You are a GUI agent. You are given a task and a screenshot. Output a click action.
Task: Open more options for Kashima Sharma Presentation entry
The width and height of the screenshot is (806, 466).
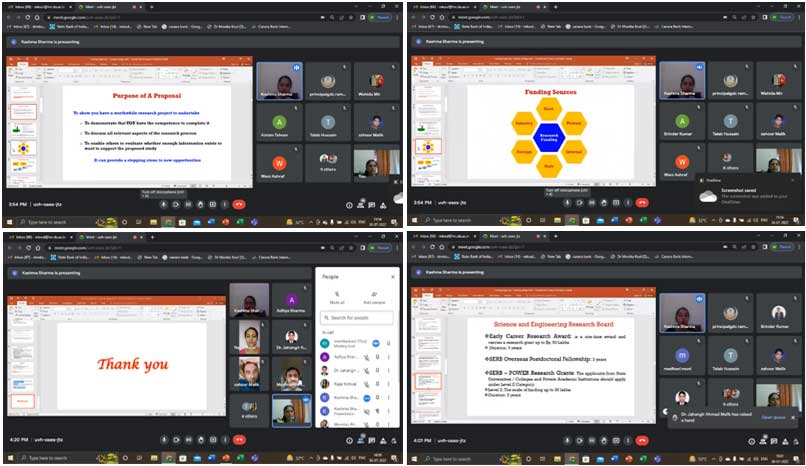[389, 411]
